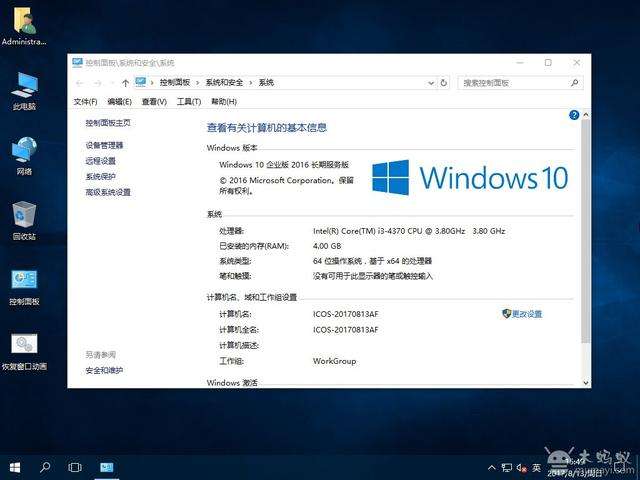Image resolution: width=640 pixels, height=480 pixels.
Task: Open 设备管理器 link
Action: pyautogui.click(x=104, y=145)
